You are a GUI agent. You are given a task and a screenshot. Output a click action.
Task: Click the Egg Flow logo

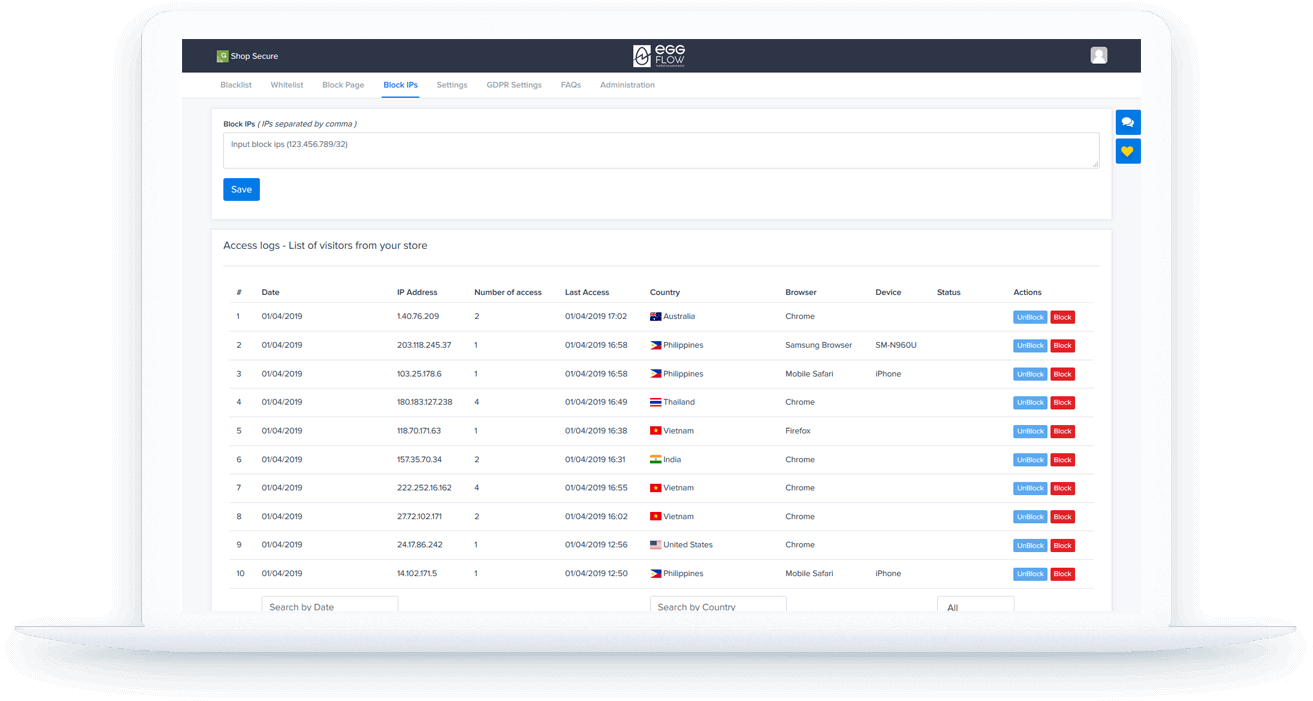[x=660, y=56]
